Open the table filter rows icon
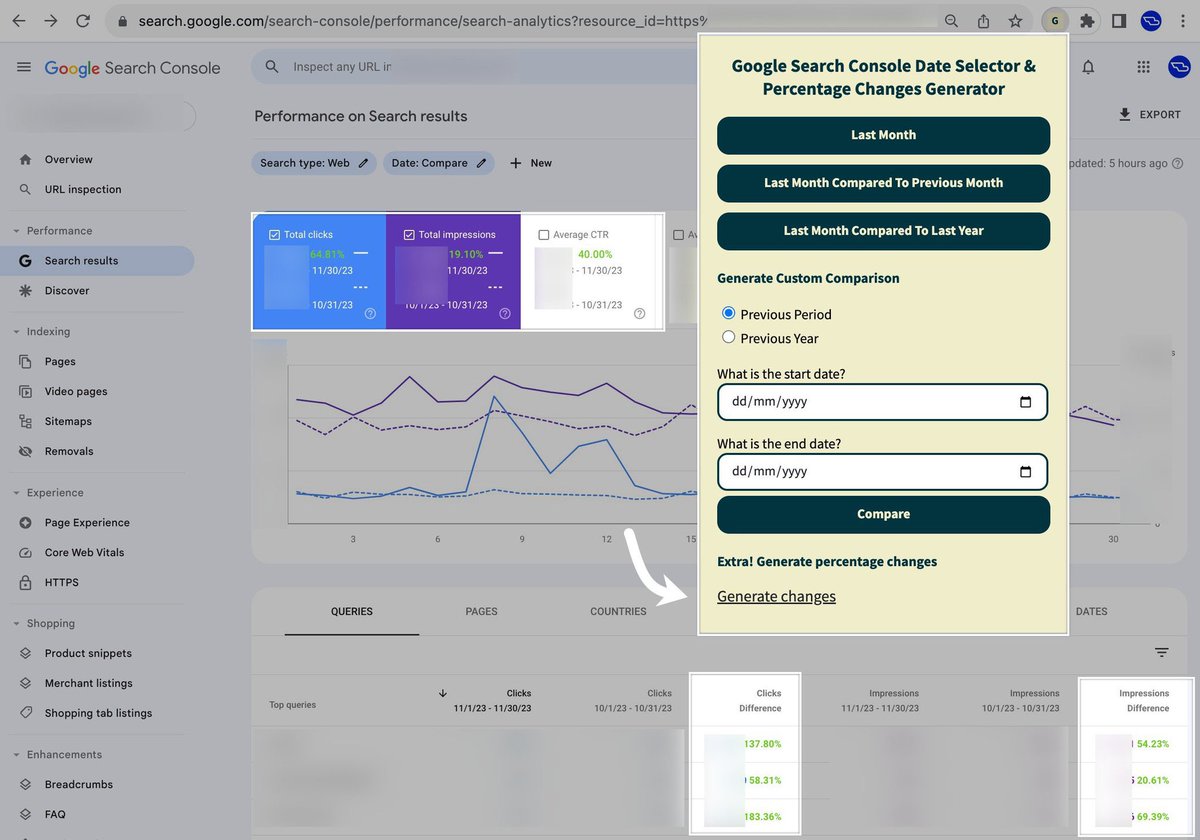 [1161, 652]
